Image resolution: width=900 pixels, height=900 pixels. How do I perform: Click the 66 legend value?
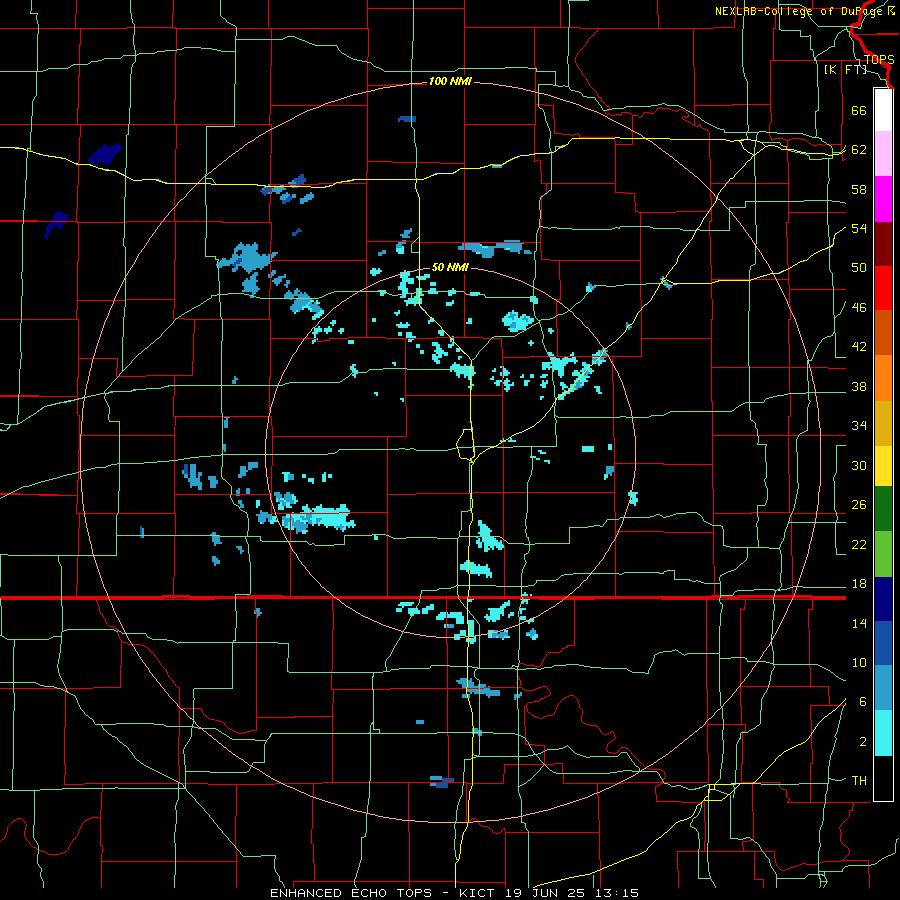859,110
